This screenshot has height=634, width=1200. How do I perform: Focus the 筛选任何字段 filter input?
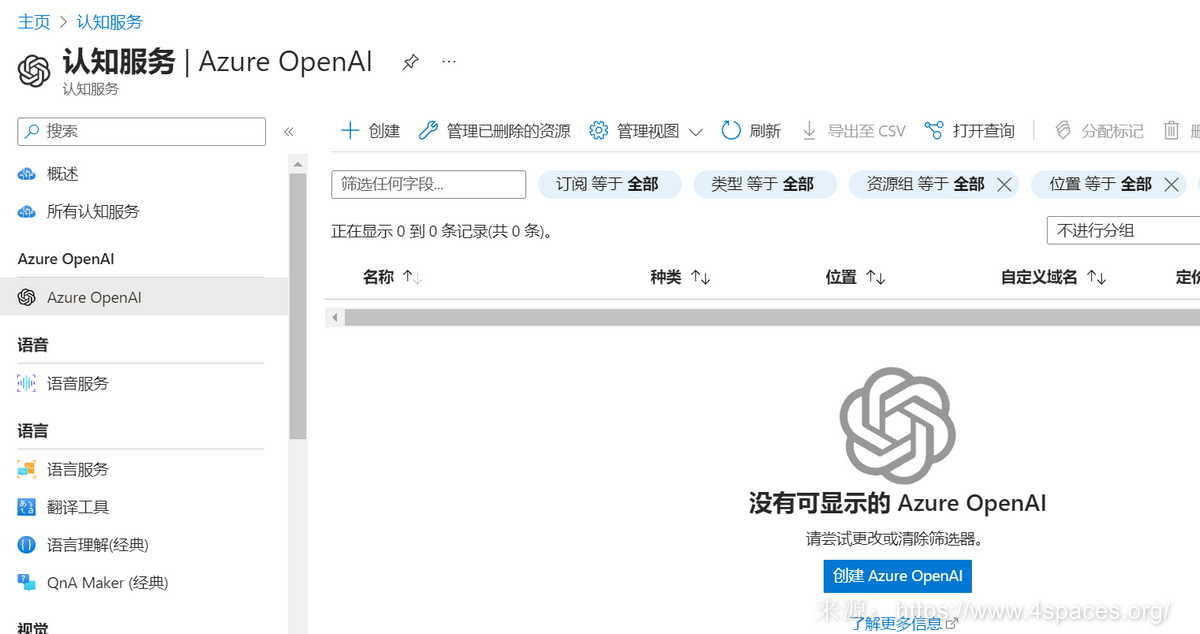[x=428, y=184]
